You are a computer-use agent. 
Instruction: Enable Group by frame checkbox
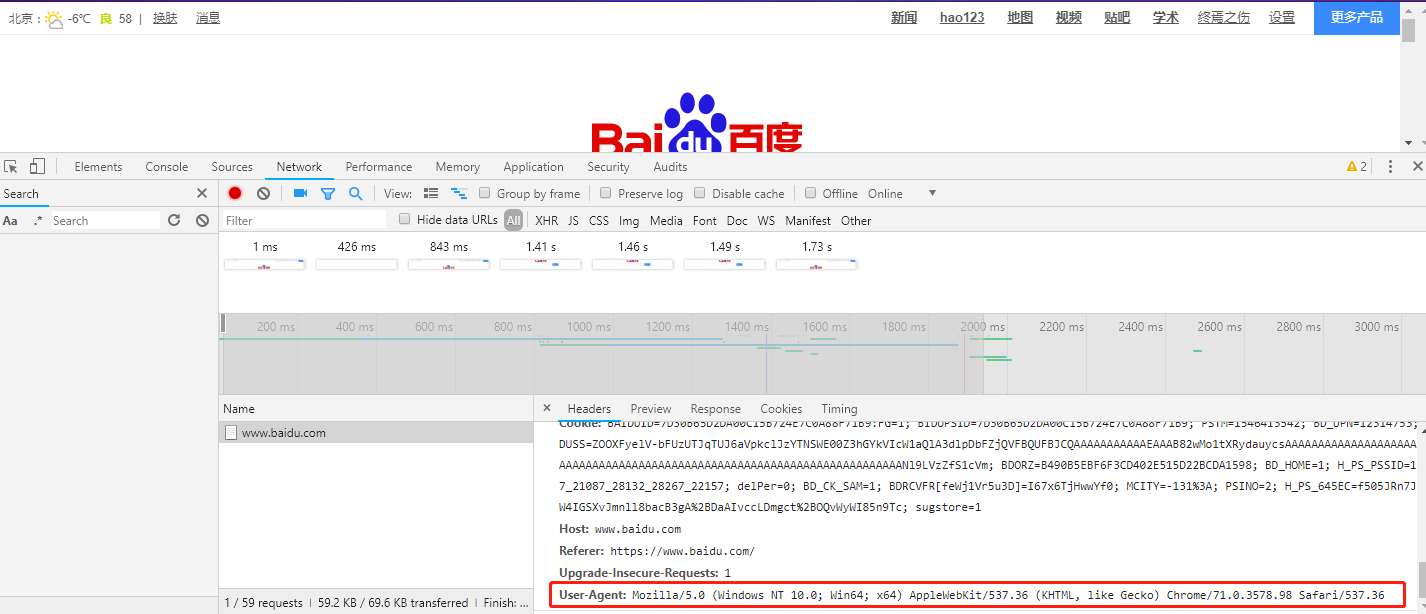[x=485, y=193]
